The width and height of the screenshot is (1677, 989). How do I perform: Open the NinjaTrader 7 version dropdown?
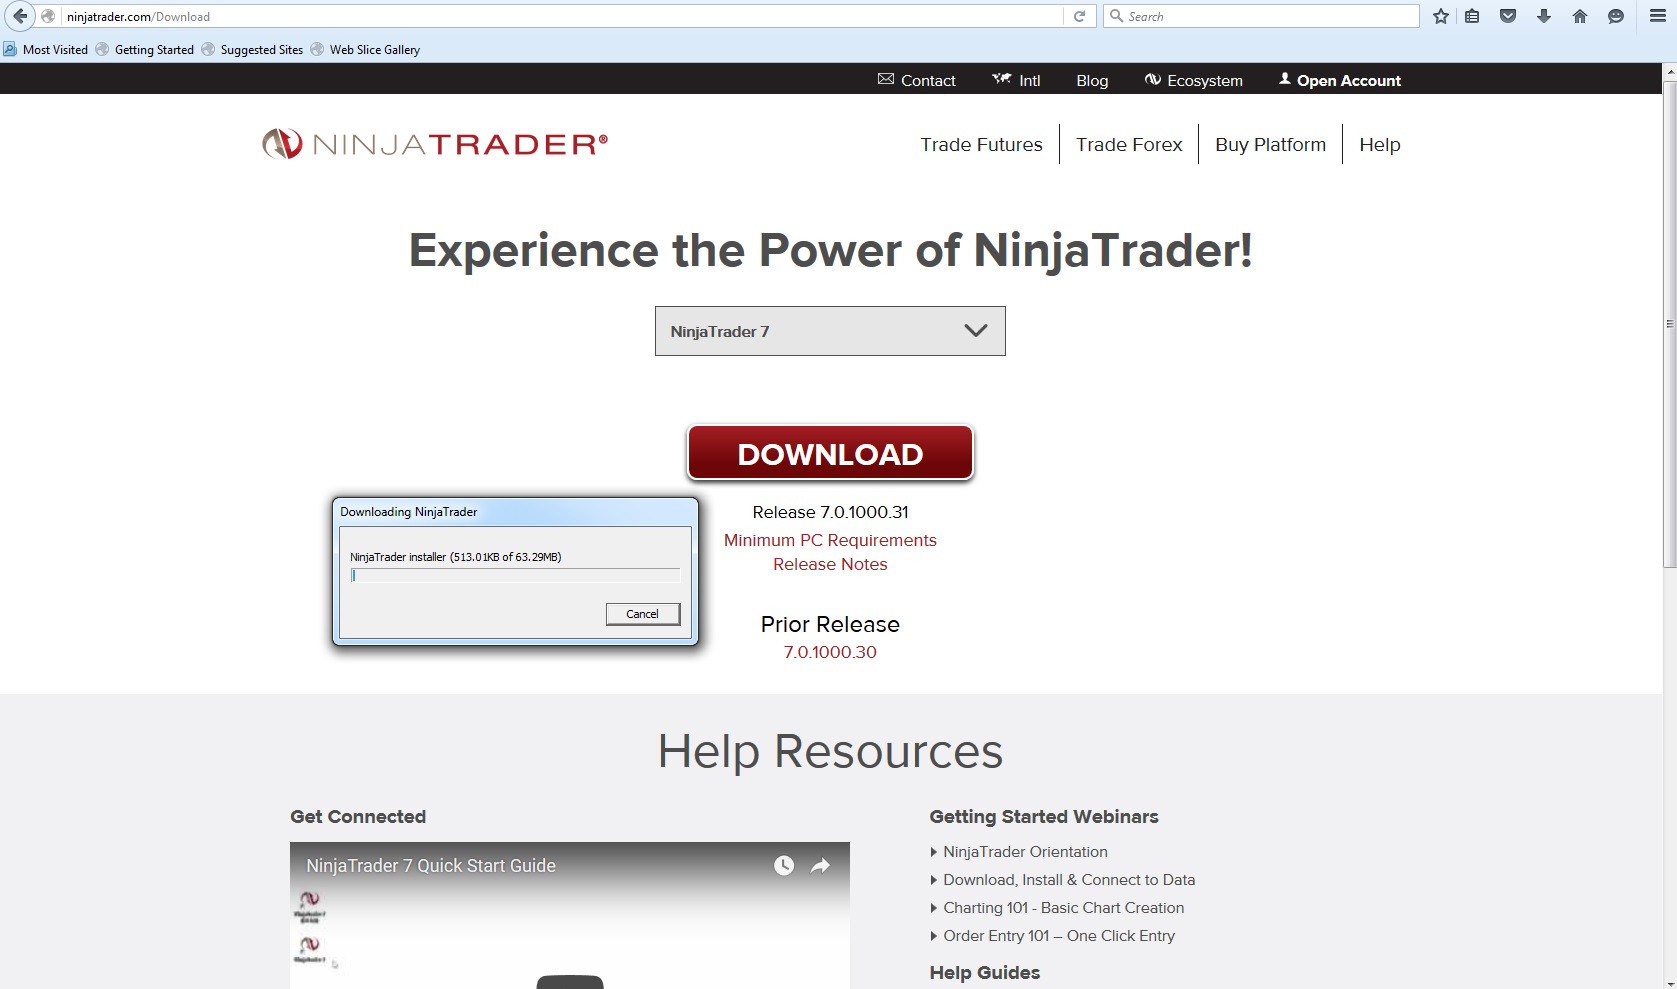coord(830,331)
